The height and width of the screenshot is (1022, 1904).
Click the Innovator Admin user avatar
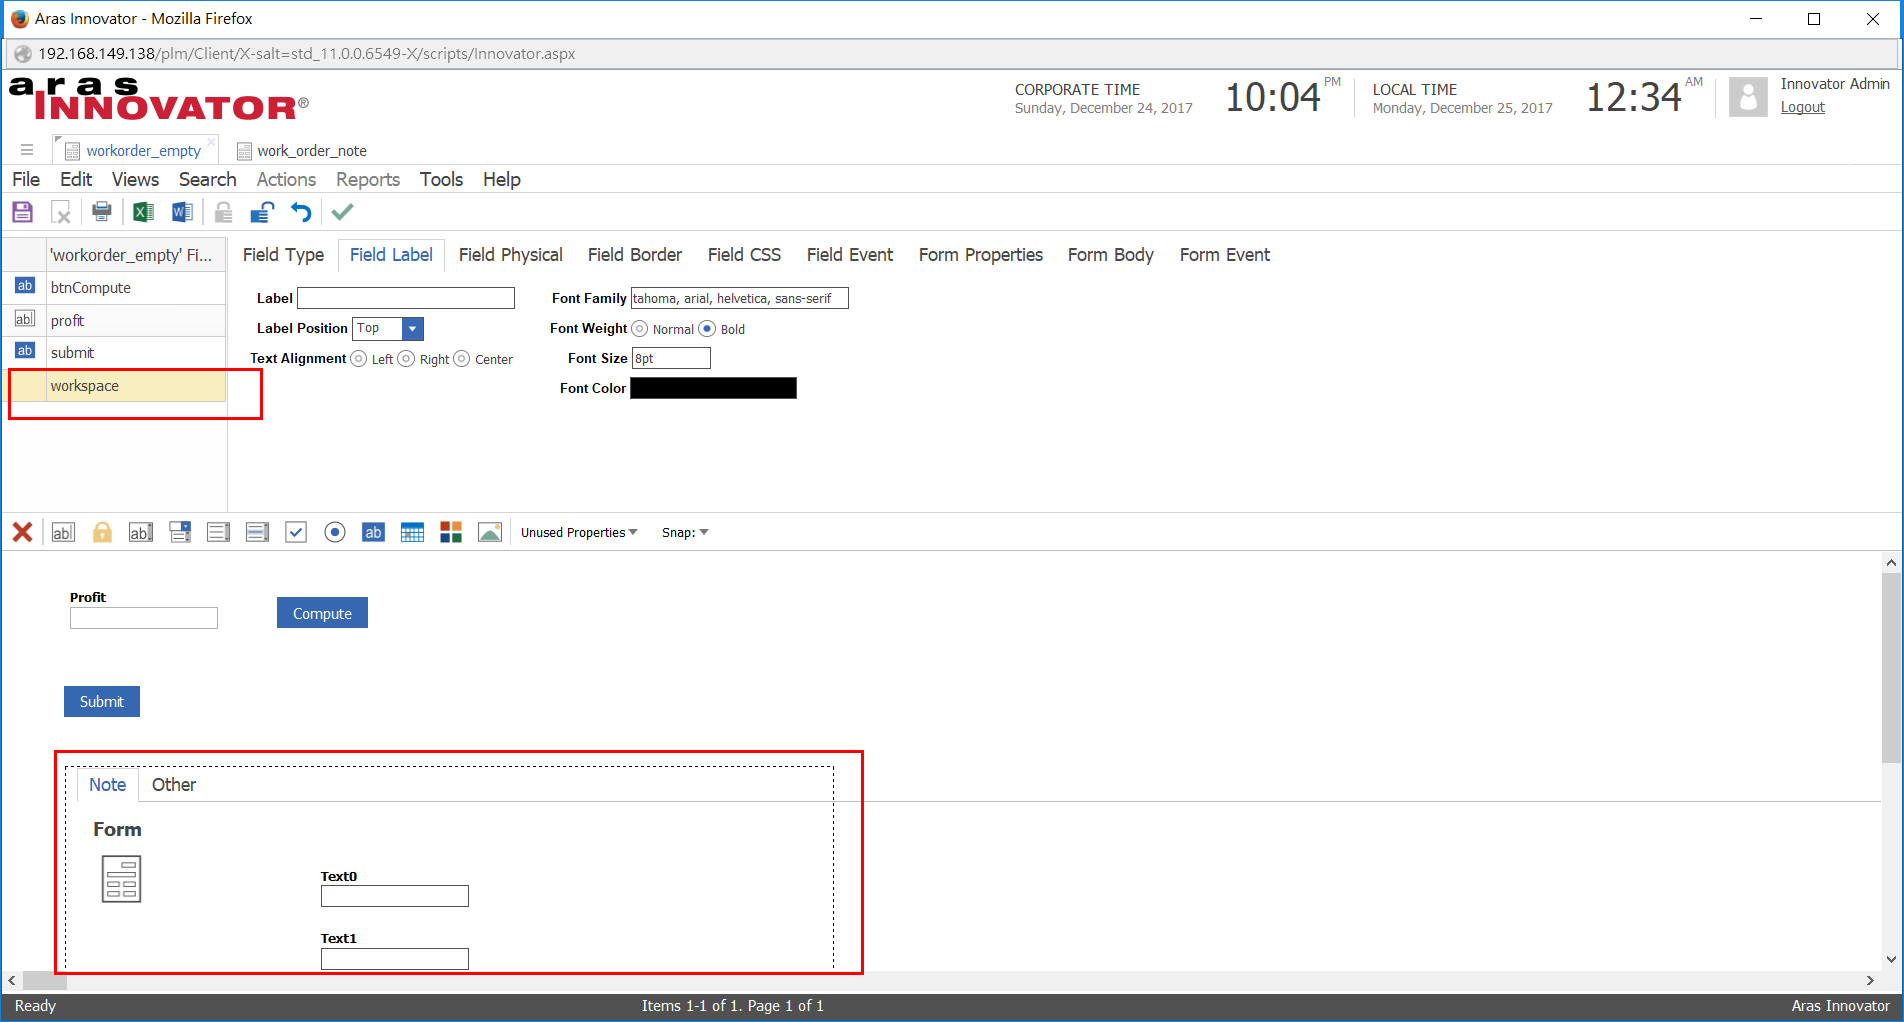pyautogui.click(x=1748, y=97)
